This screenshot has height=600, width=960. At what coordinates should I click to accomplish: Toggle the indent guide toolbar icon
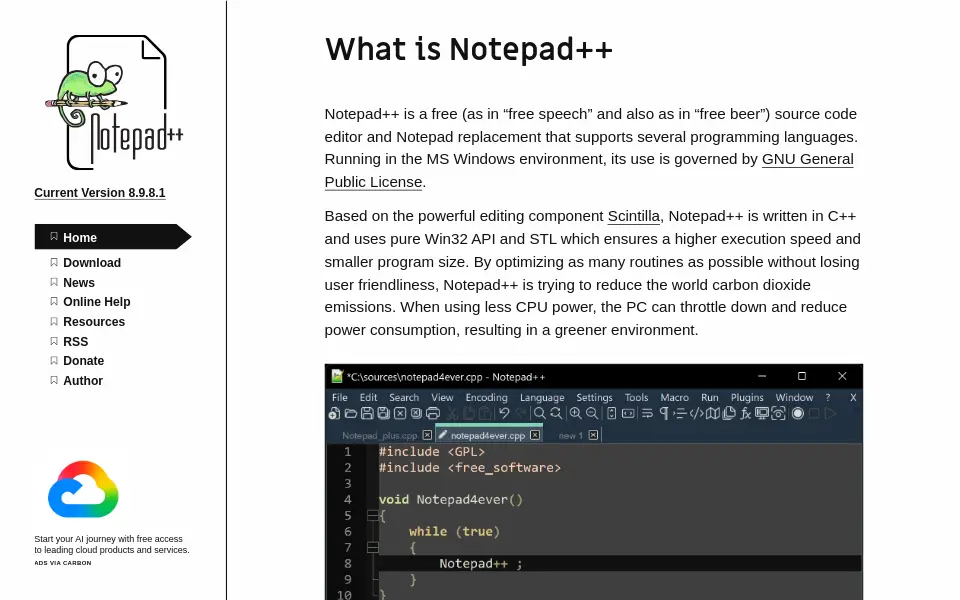click(x=680, y=413)
